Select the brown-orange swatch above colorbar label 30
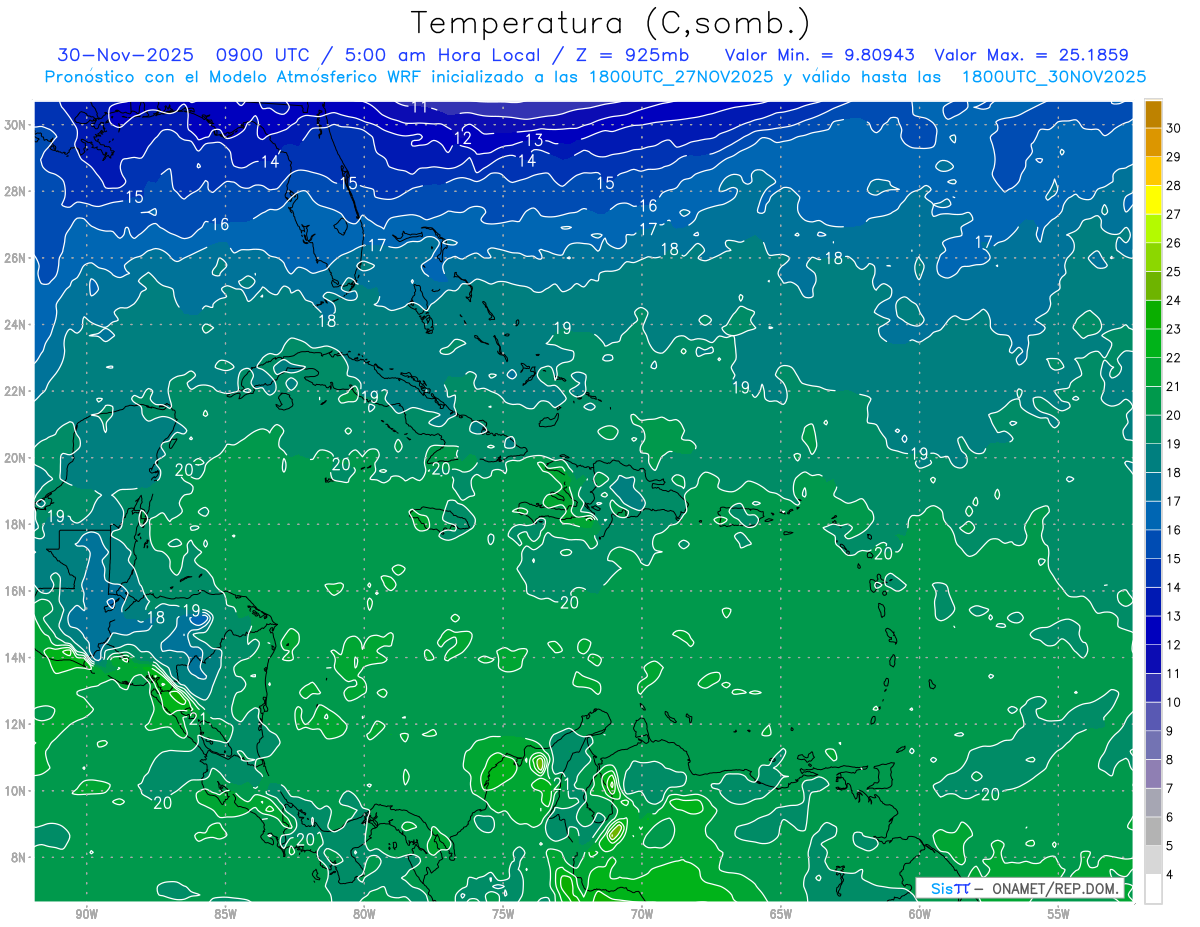1200x927 pixels. pyautogui.click(x=1153, y=114)
